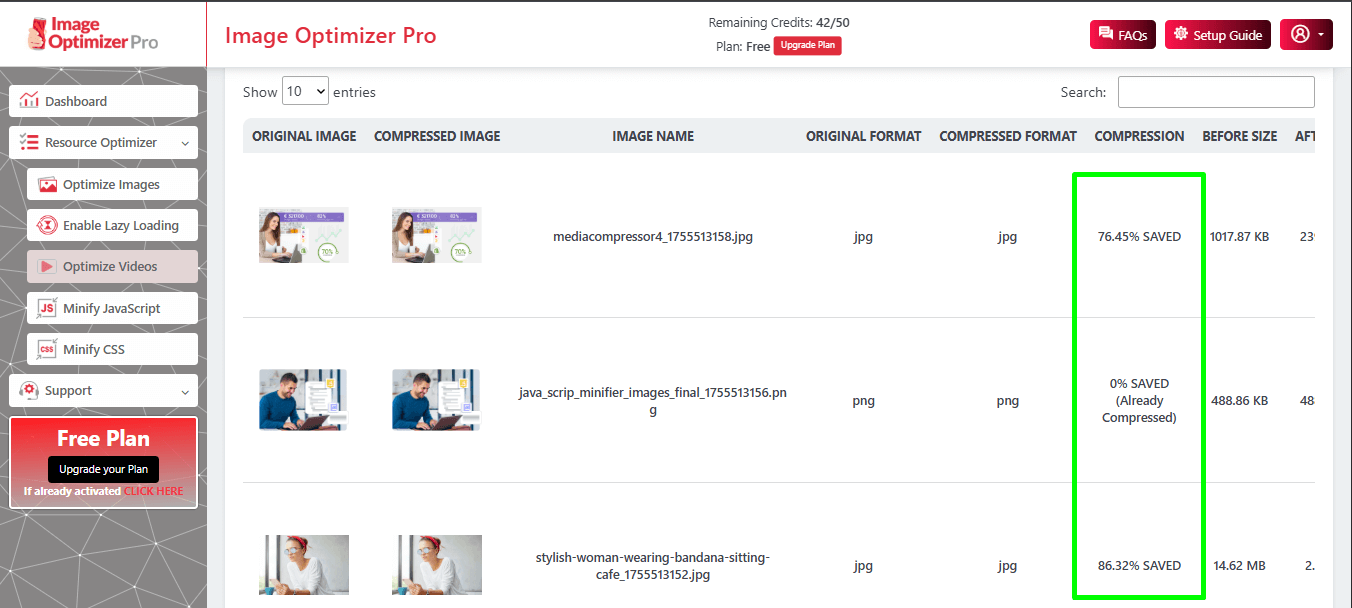The width and height of the screenshot is (1352, 608).
Task: Sort by Compressed Format column header
Action: (x=1008, y=136)
